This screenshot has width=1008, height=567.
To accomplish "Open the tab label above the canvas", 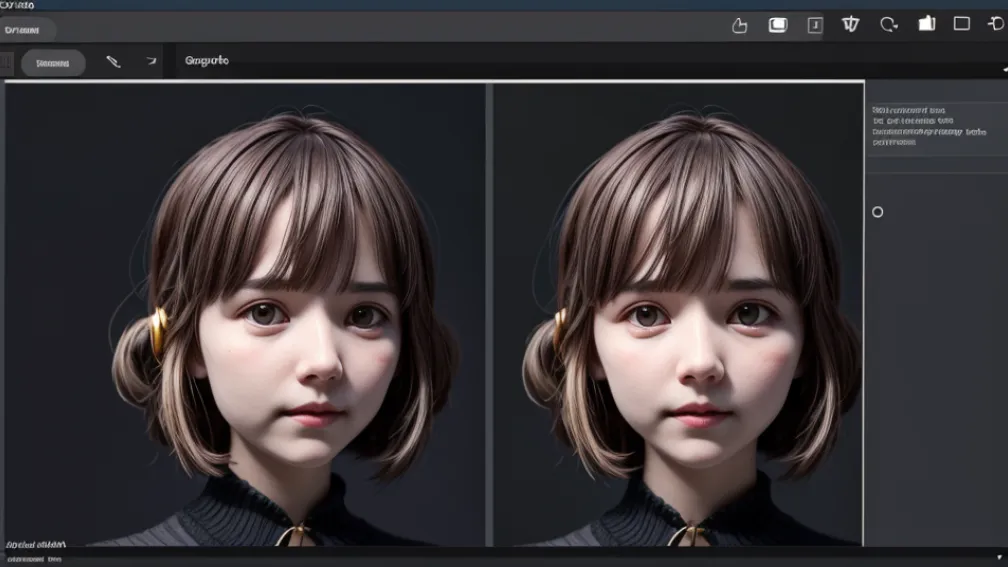I will point(207,61).
